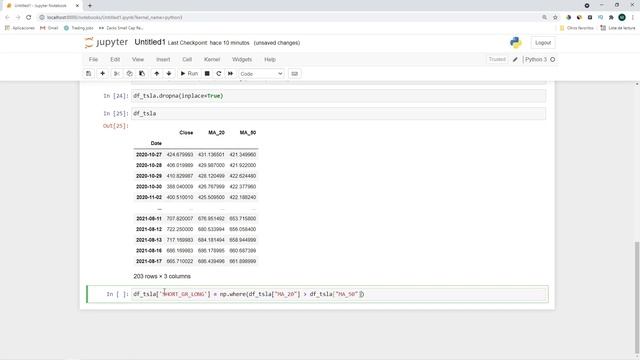This screenshot has width=640, height=360.
Task: Open browser extensions puzzle icon
Action: click(x=611, y=18)
